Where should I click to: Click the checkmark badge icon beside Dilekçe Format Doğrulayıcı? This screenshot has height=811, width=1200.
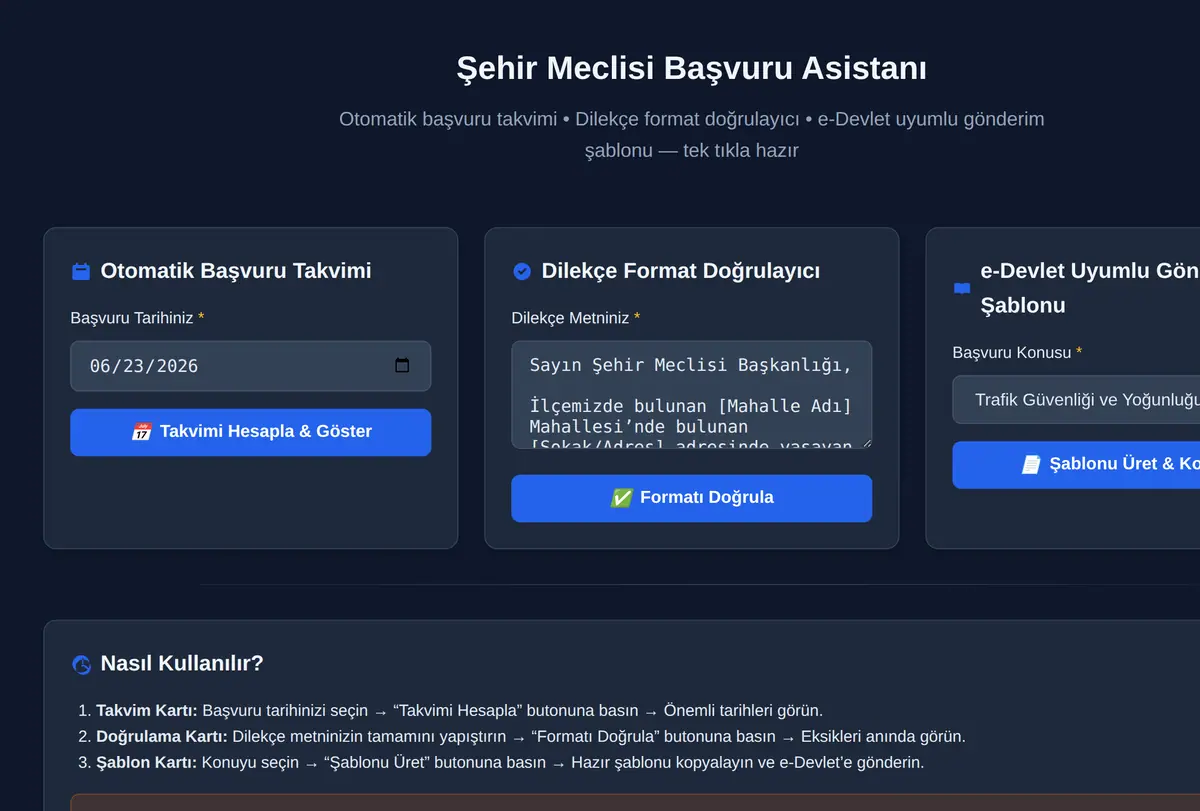pyautogui.click(x=522, y=271)
